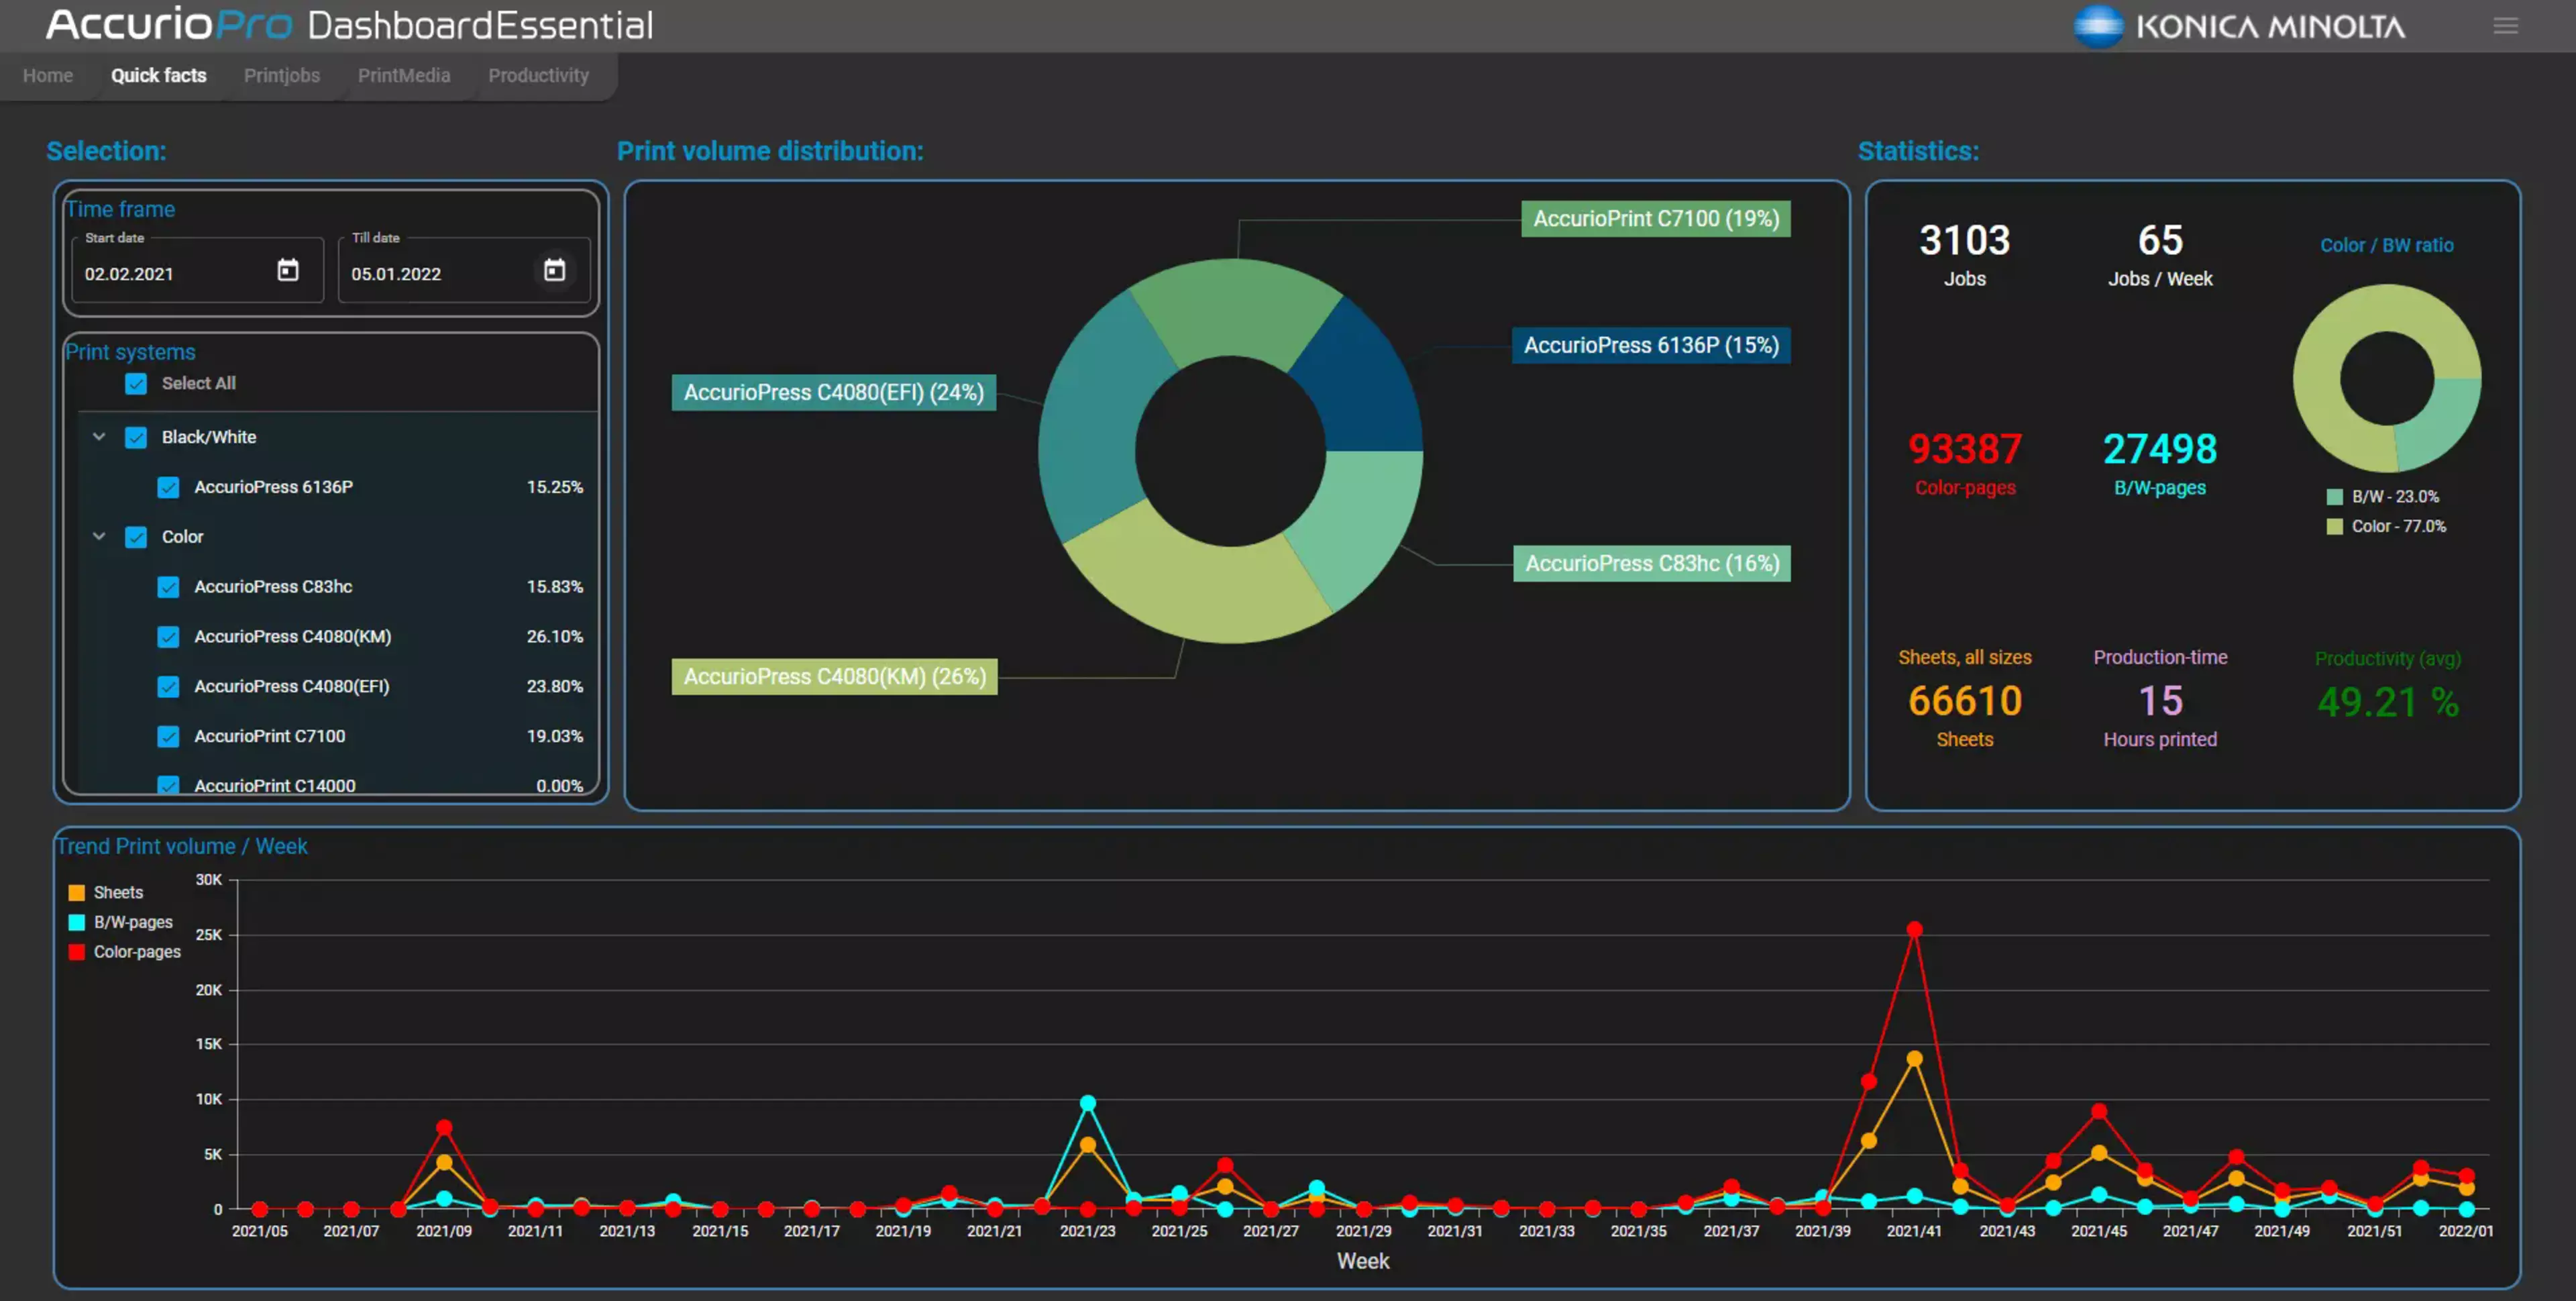
Task: Click the 49.21 % Productivity value
Action: click(2388, 703)
